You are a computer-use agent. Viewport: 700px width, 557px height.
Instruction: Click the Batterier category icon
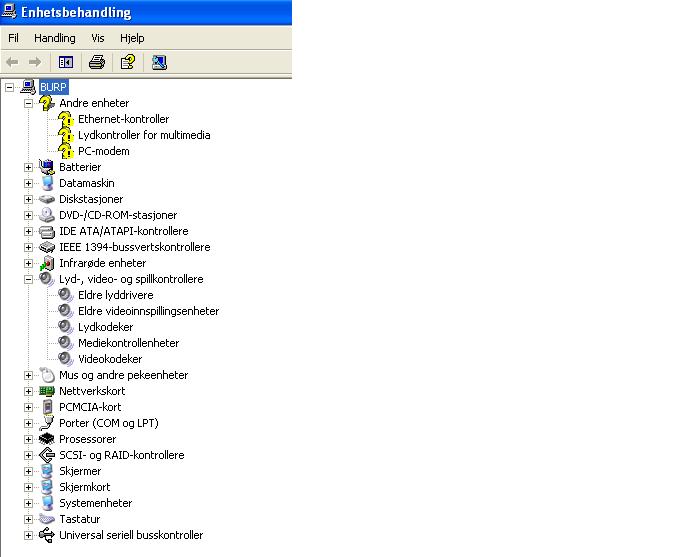pos(46,167)
